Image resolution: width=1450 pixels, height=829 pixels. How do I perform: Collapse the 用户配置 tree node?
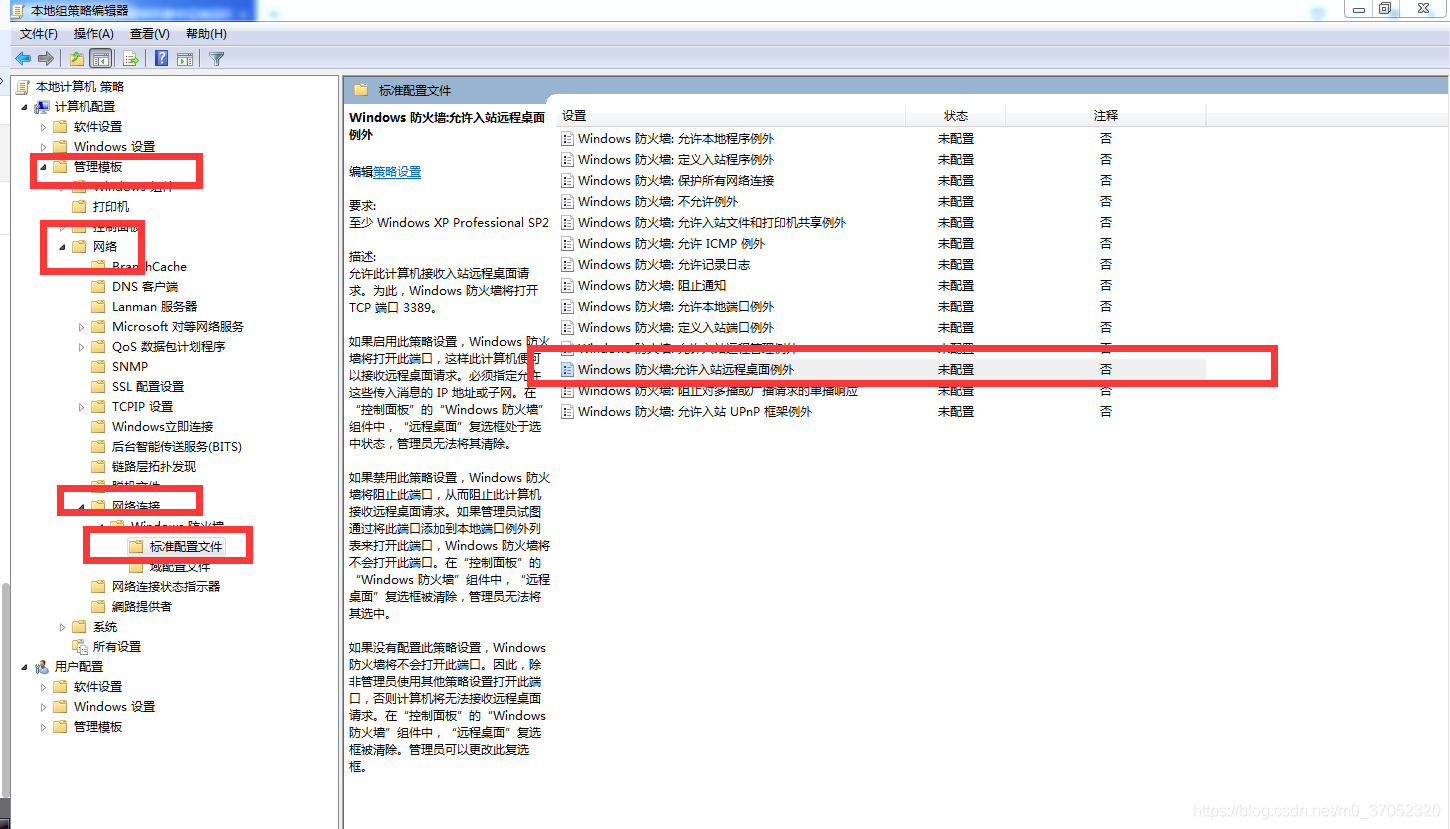pos(24,666)
